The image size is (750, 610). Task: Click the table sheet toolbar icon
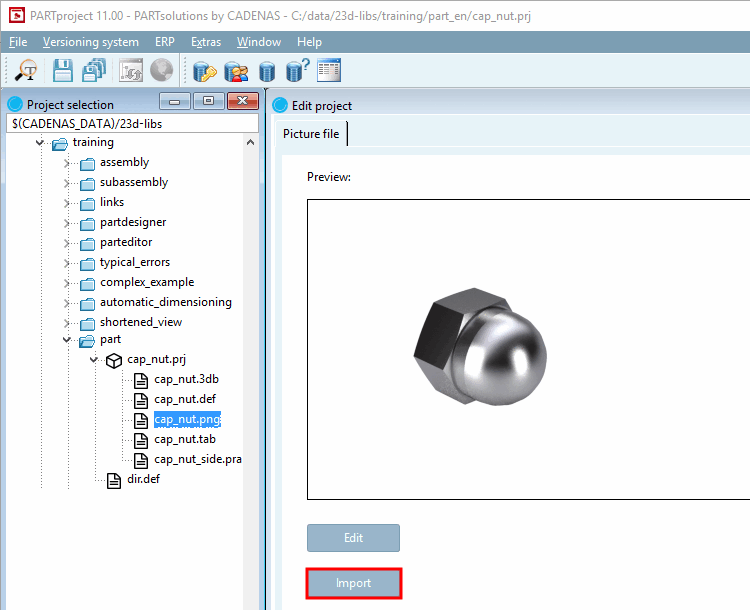point(329,70)
